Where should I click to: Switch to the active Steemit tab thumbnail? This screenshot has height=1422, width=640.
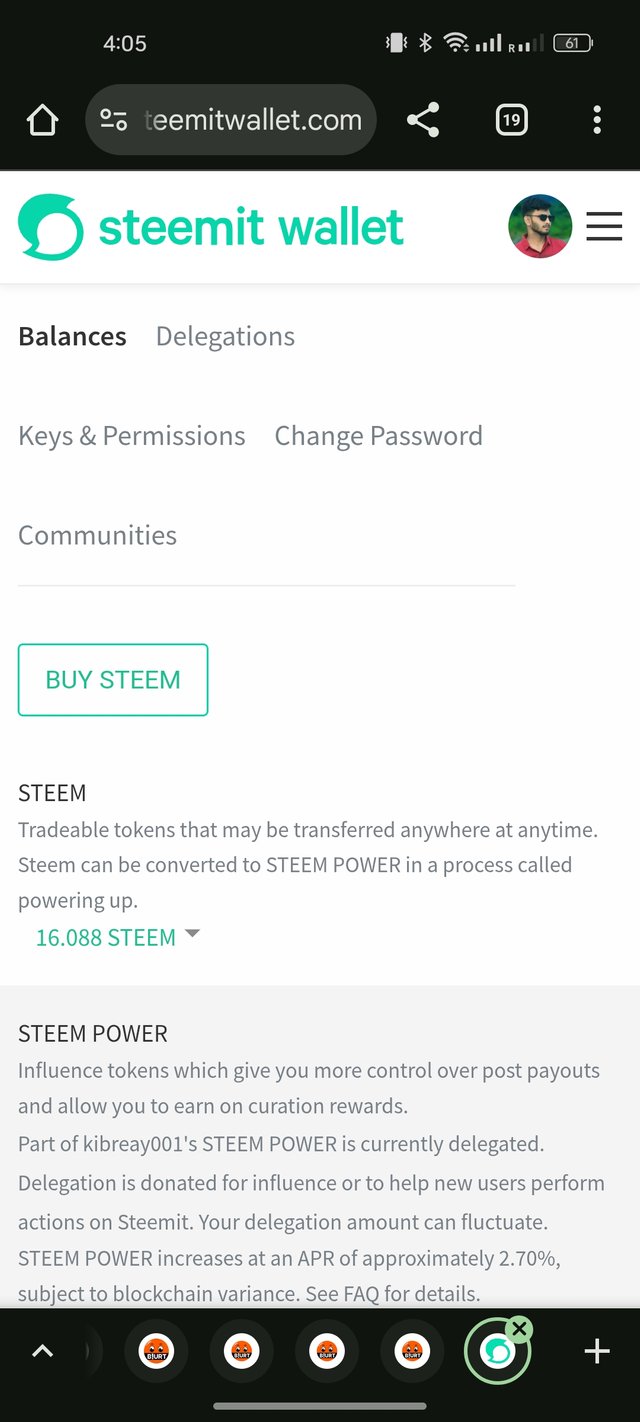point(497,1352)
